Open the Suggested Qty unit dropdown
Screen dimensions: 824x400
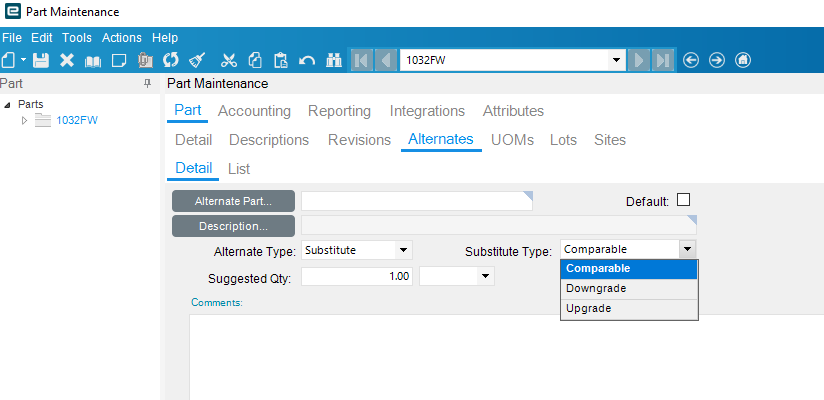pyautogui.click(x=486, y=276)
